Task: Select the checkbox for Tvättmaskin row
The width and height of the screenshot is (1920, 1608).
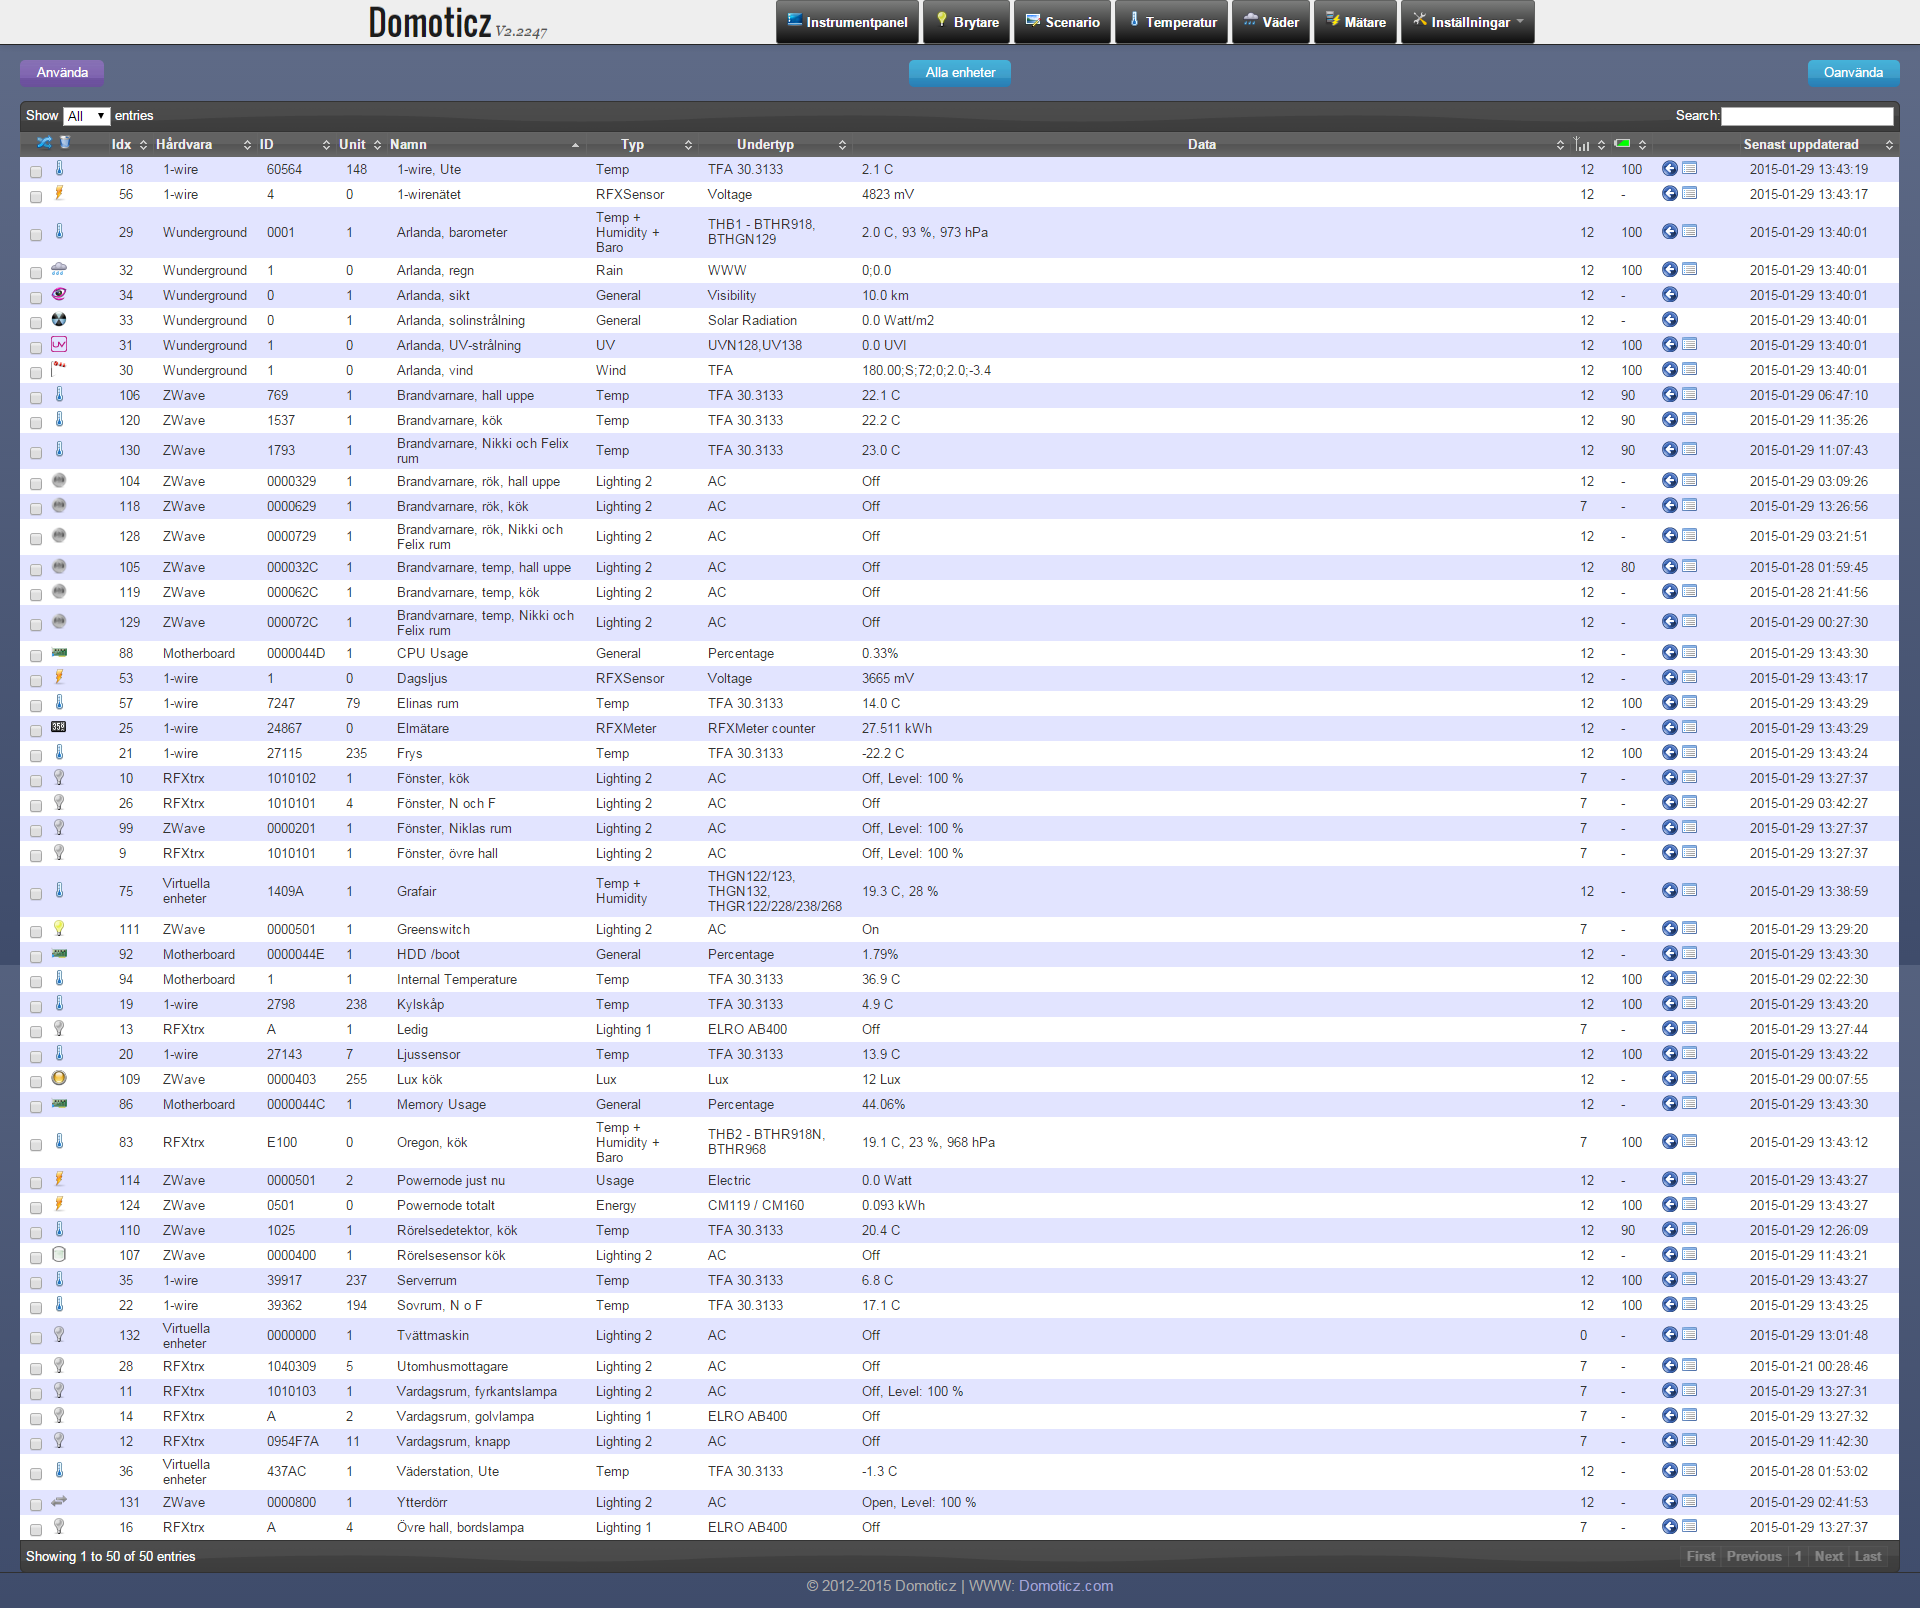Action: tap(36, 1338)
